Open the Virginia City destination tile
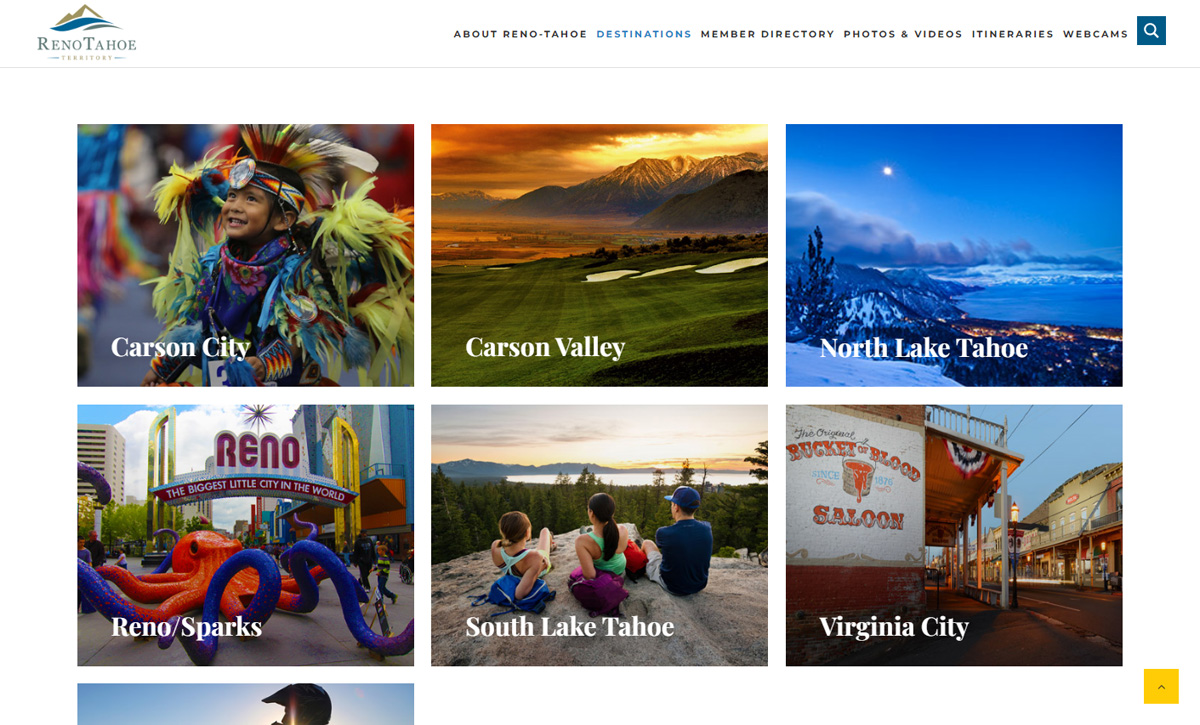 tap(954, 535)
